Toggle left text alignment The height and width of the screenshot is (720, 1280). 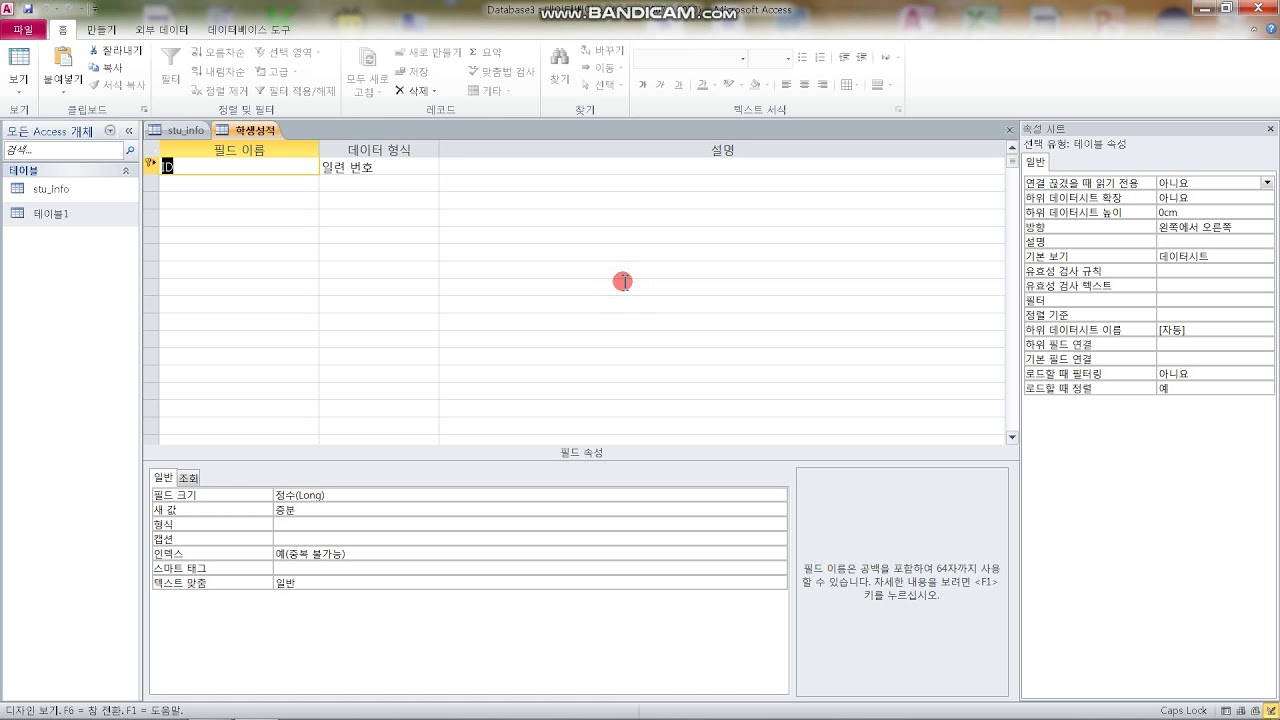point(786,85)
